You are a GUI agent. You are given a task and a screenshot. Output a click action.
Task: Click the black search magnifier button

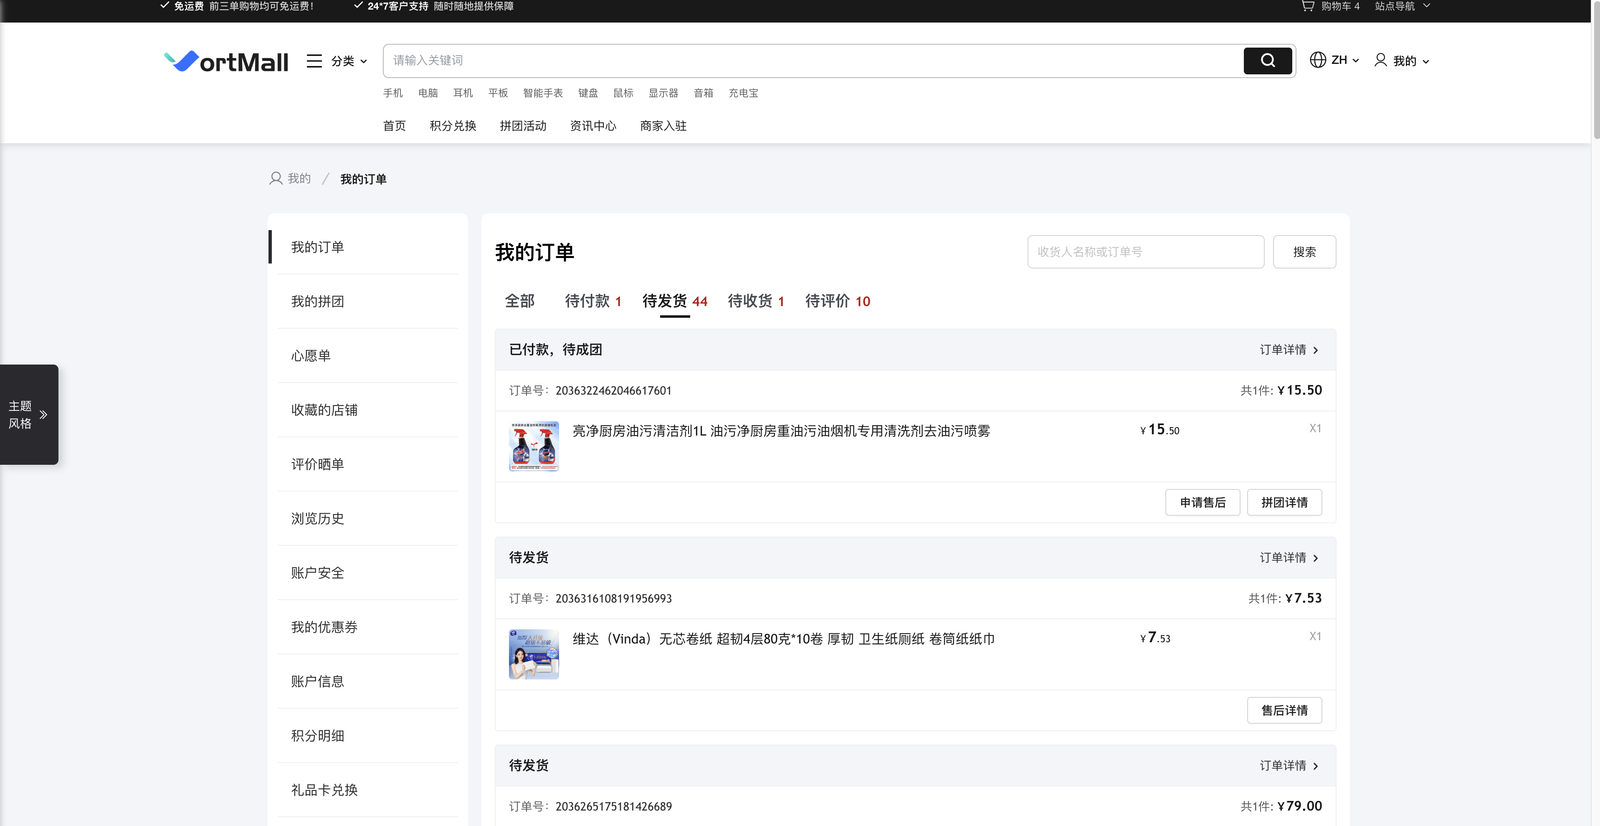coord(1267,61)
